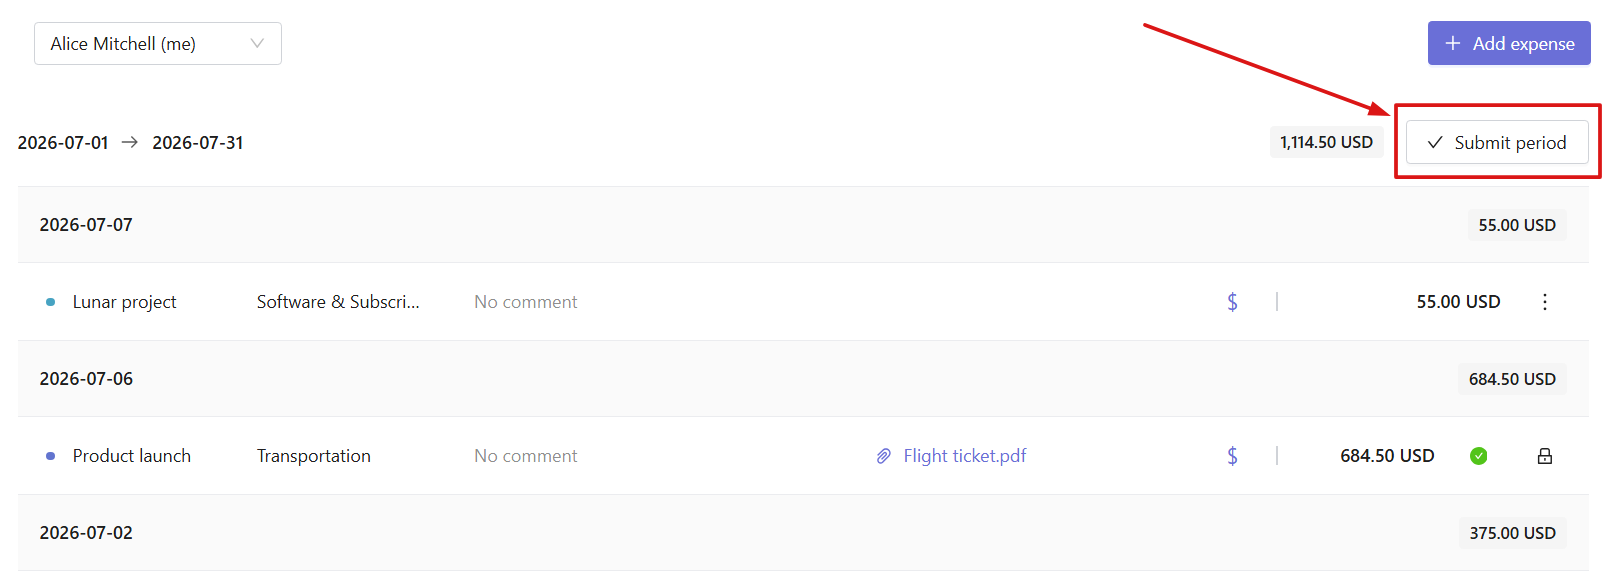1608x579 pixels.
Task: Click the Lunar project teal color dot
Action: (x=50, y=302)
